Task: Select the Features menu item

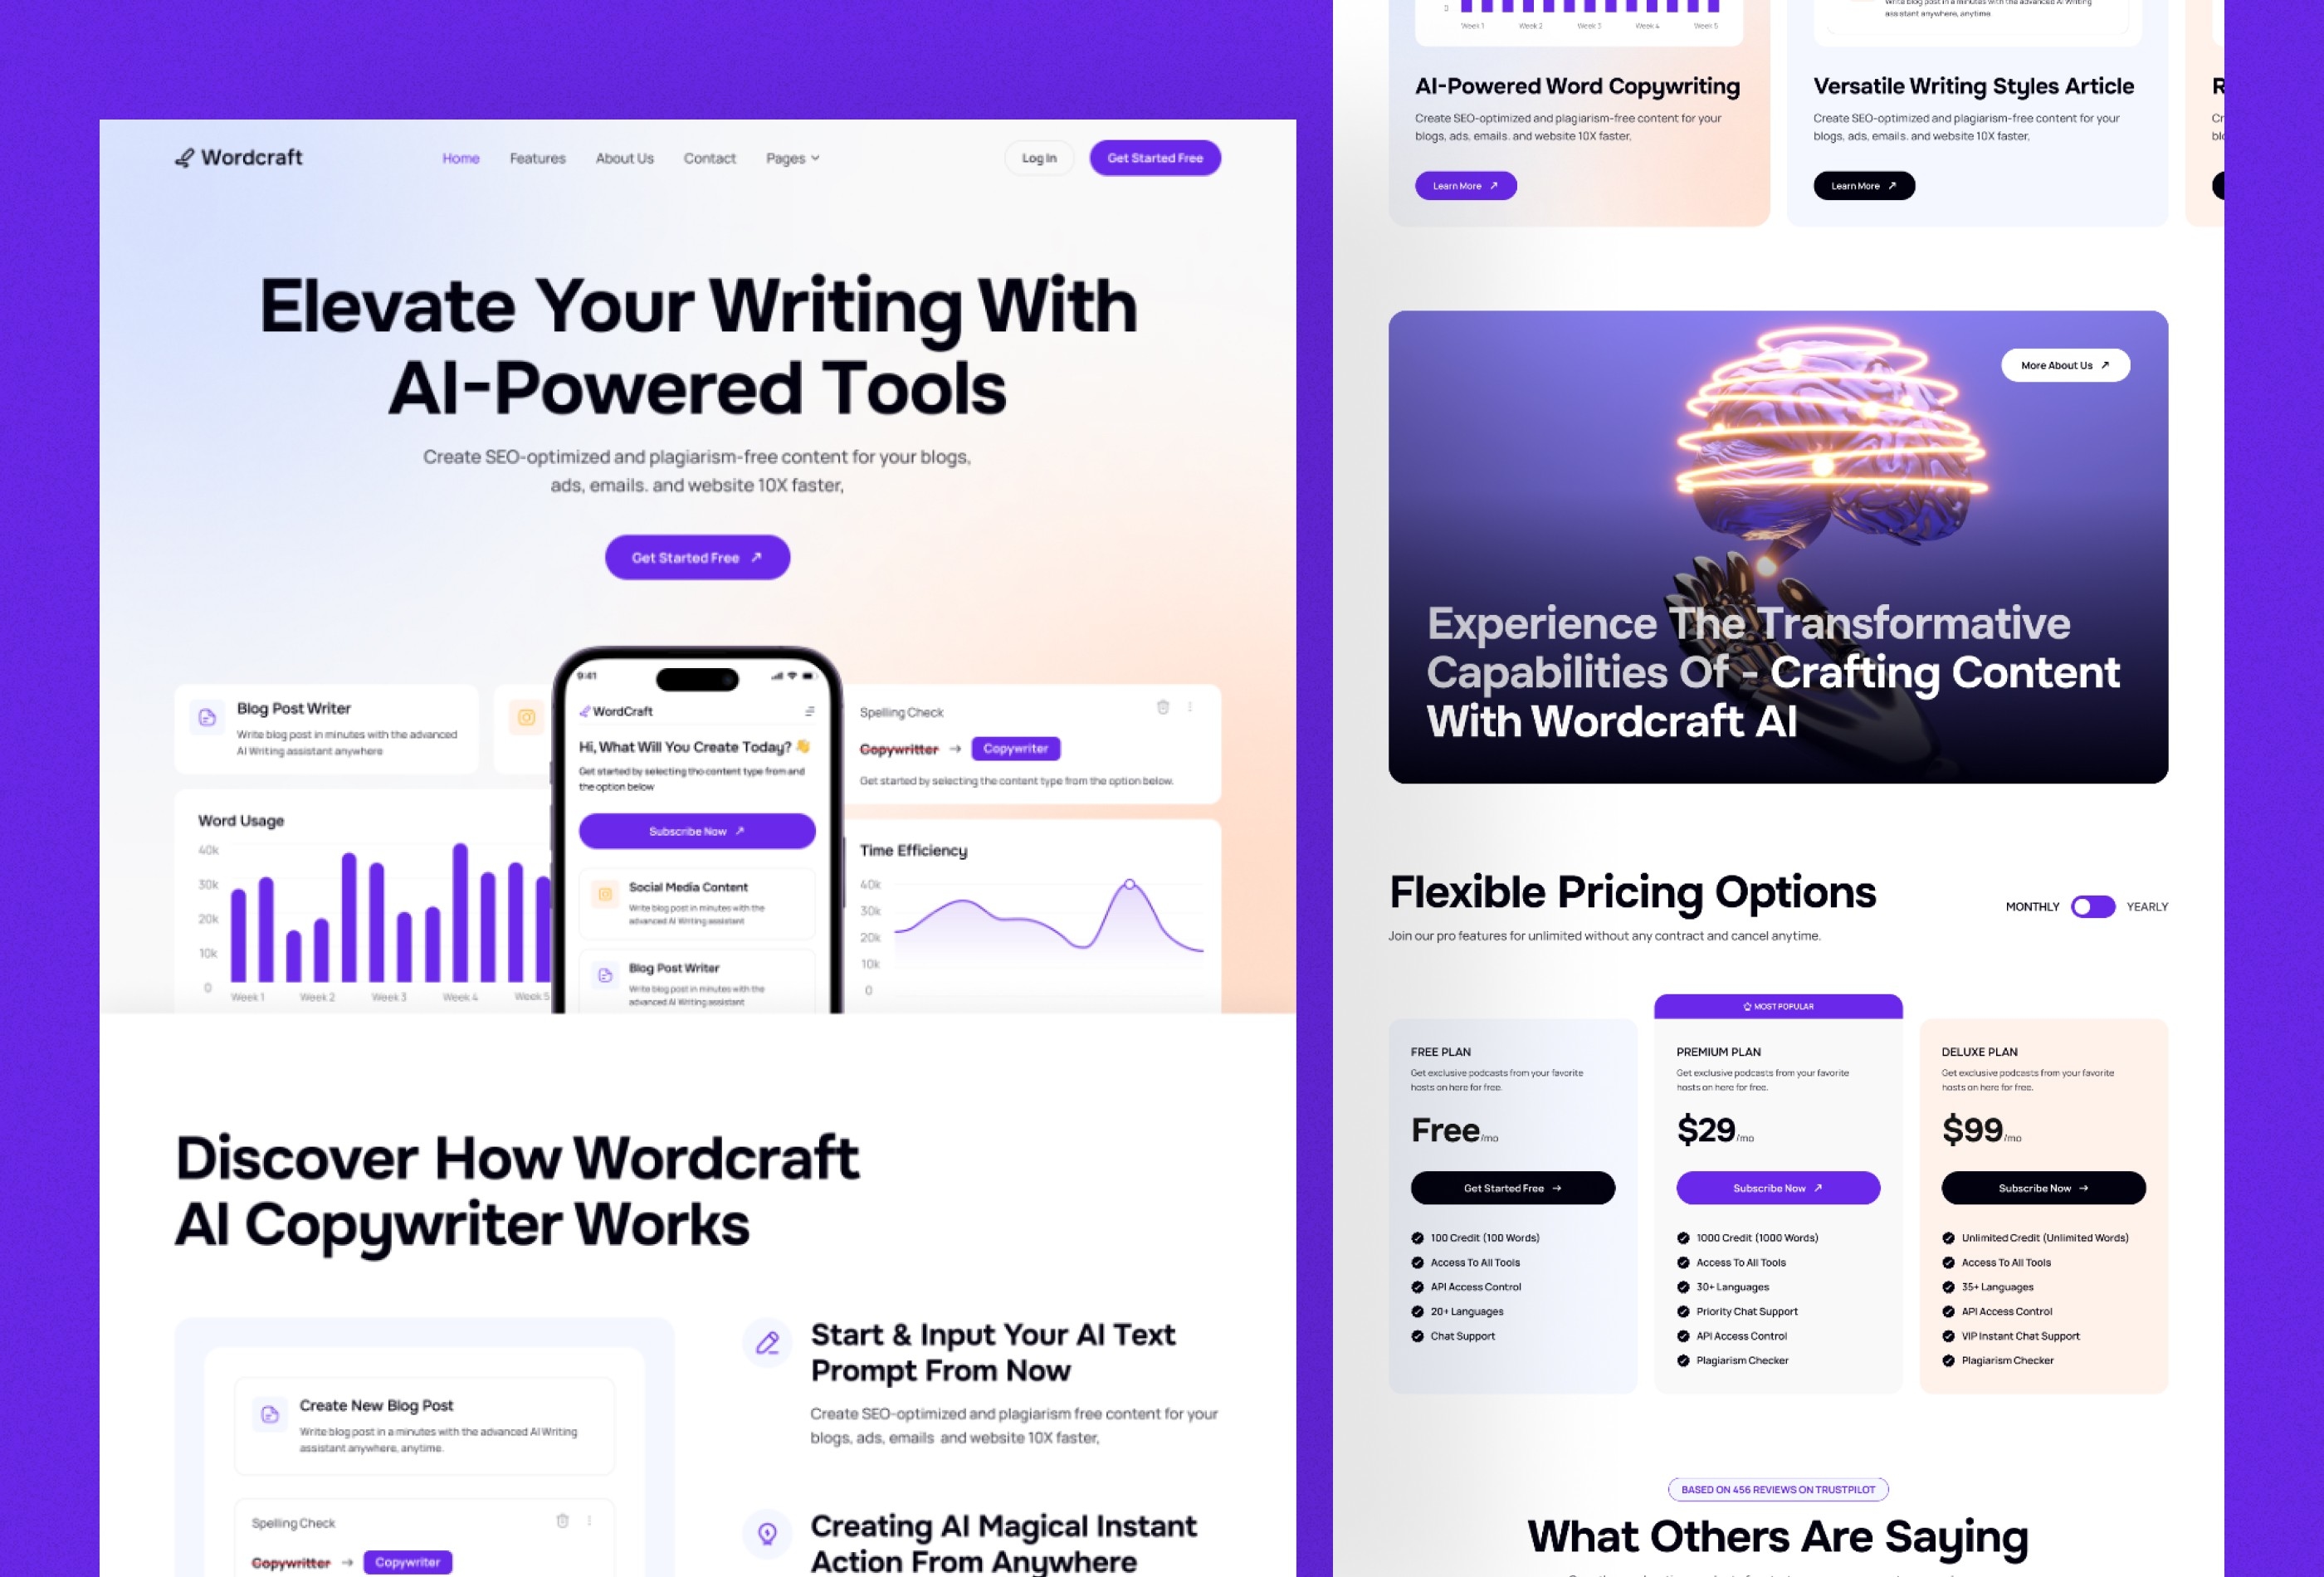Action: point(536,159)
